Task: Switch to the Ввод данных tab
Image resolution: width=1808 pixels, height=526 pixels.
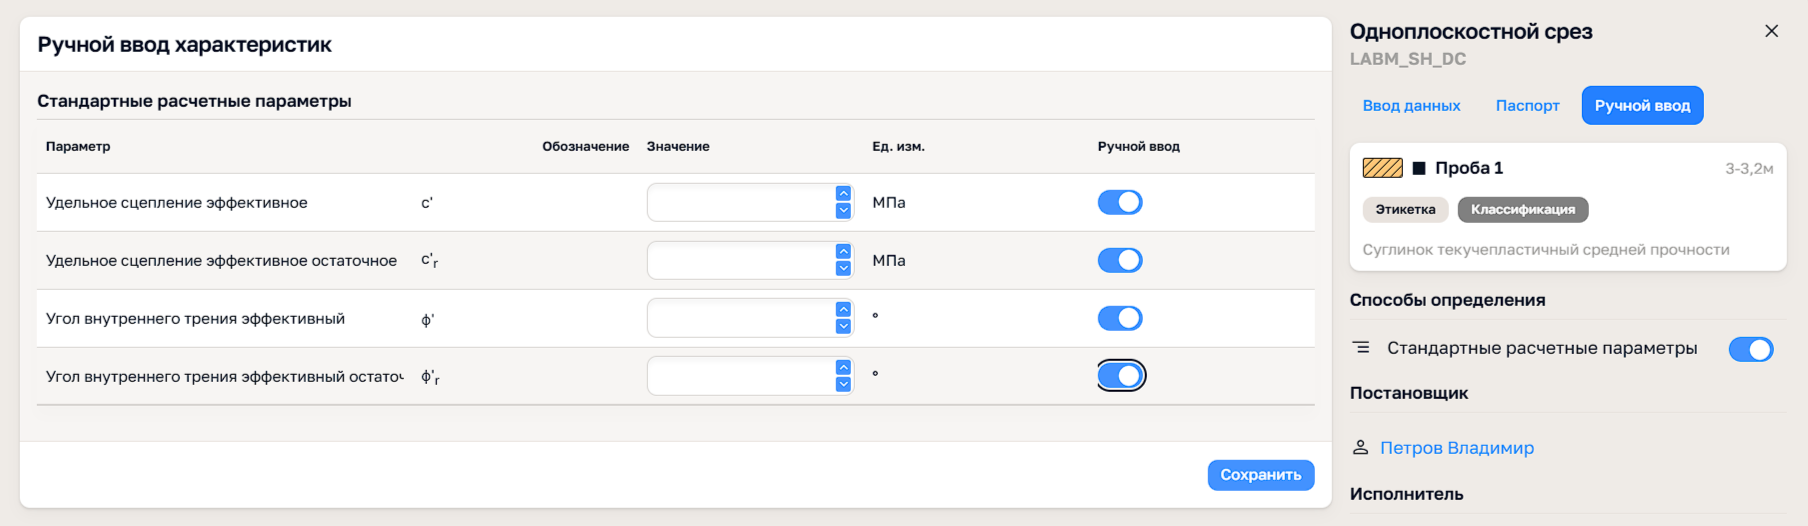Action: (x=1411, y=106)
